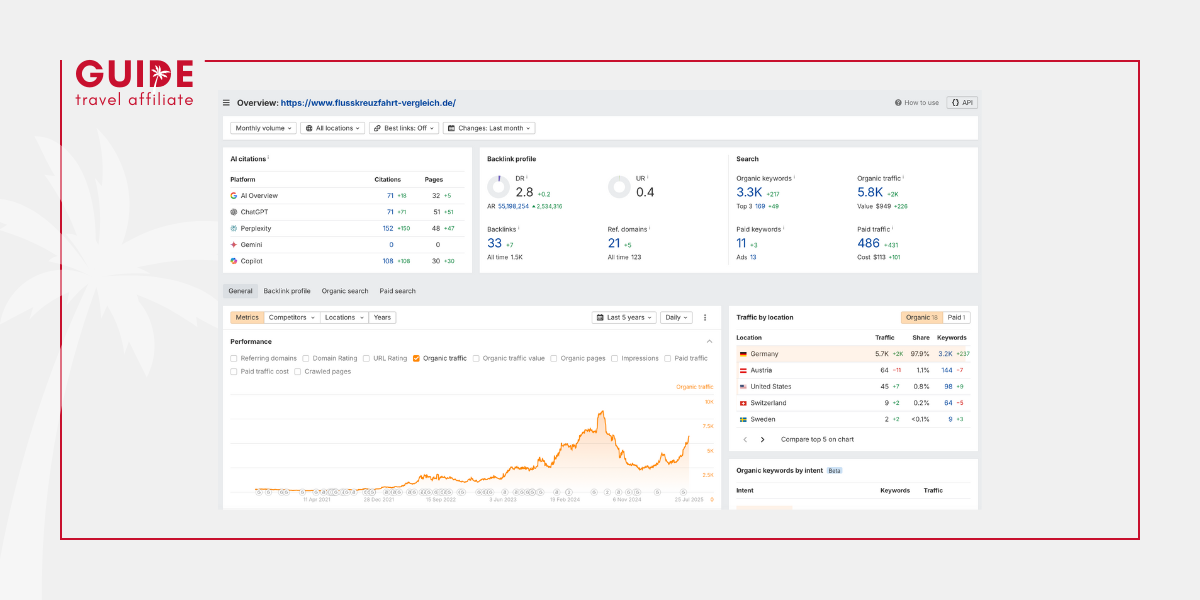This screenshot has height=600, width=1200.
Task: Select the Paid traffic-by-location toggle
Action: click(957, 318)
